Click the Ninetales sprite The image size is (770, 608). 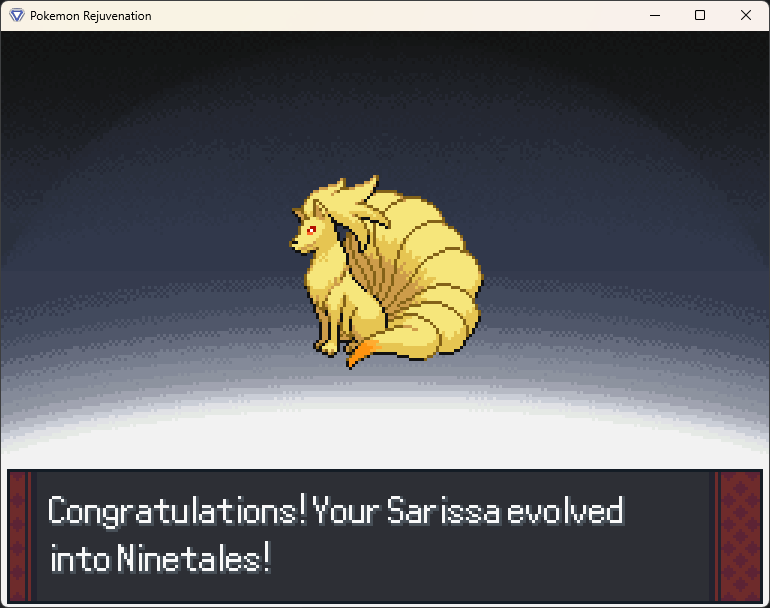[386, 272]
